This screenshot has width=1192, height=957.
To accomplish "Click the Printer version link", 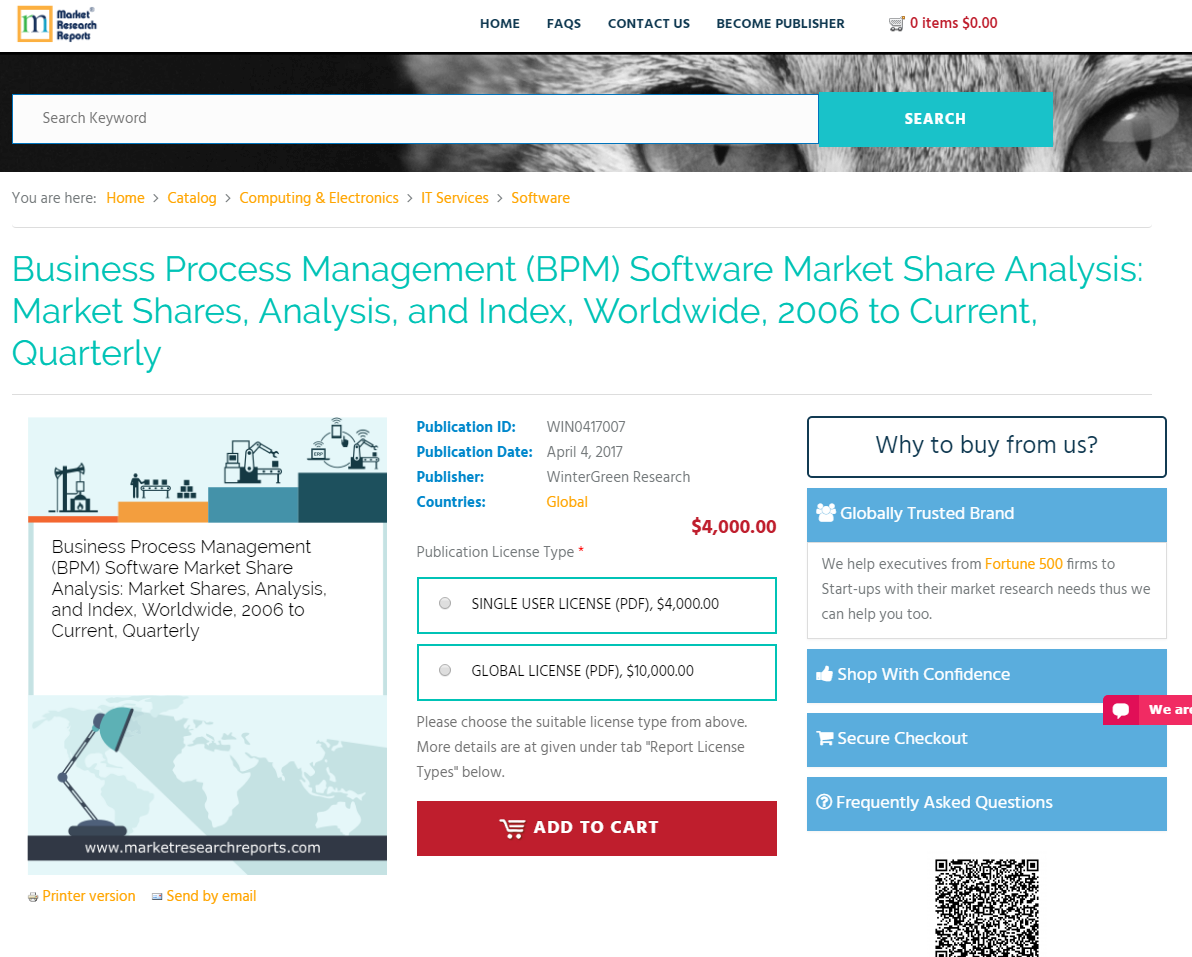I will click(89, 896).
